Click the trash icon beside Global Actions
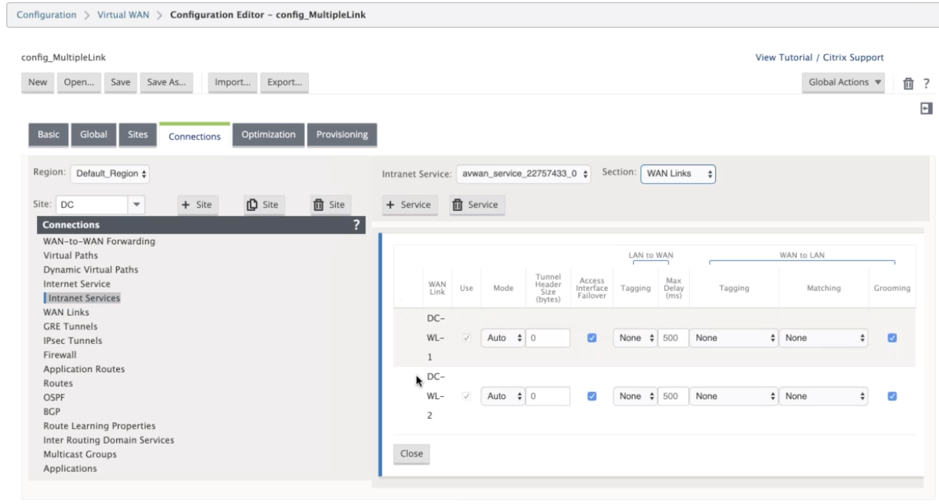Image resolution: width=939 pixels, height=504 pixels. 908,83
